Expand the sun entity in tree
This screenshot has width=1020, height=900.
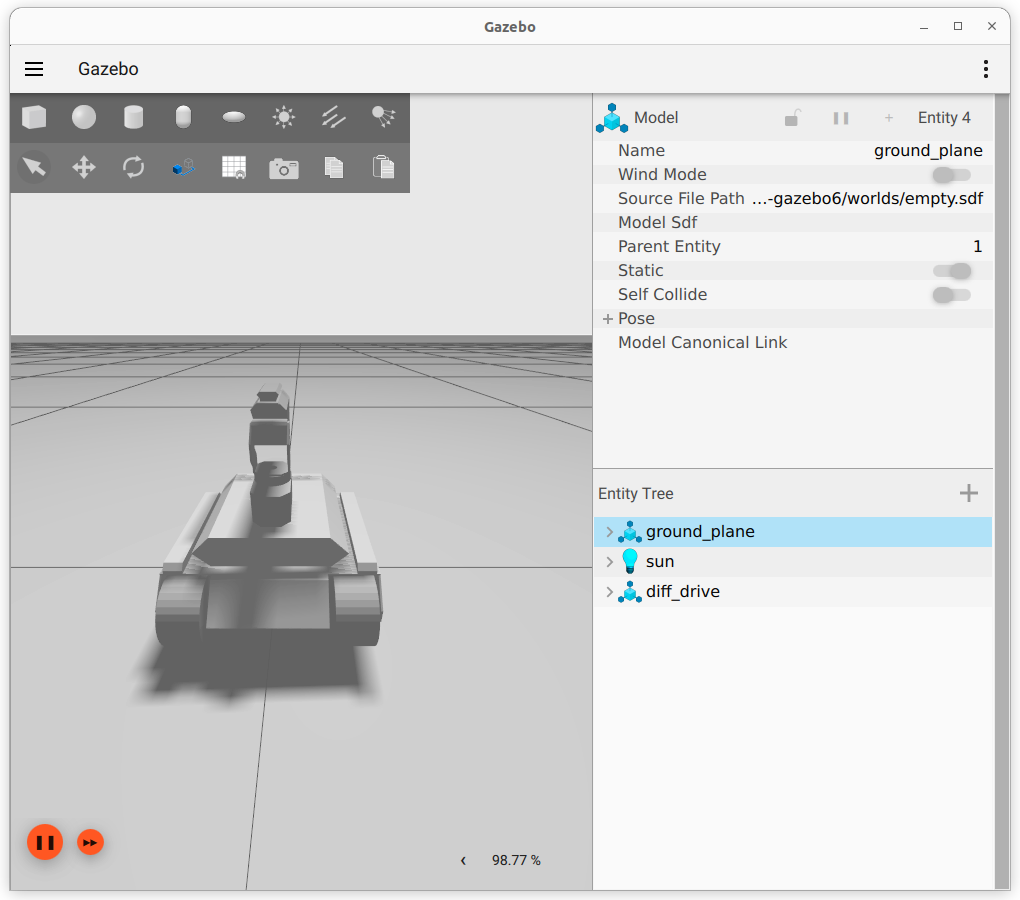[x=609, y=562]
